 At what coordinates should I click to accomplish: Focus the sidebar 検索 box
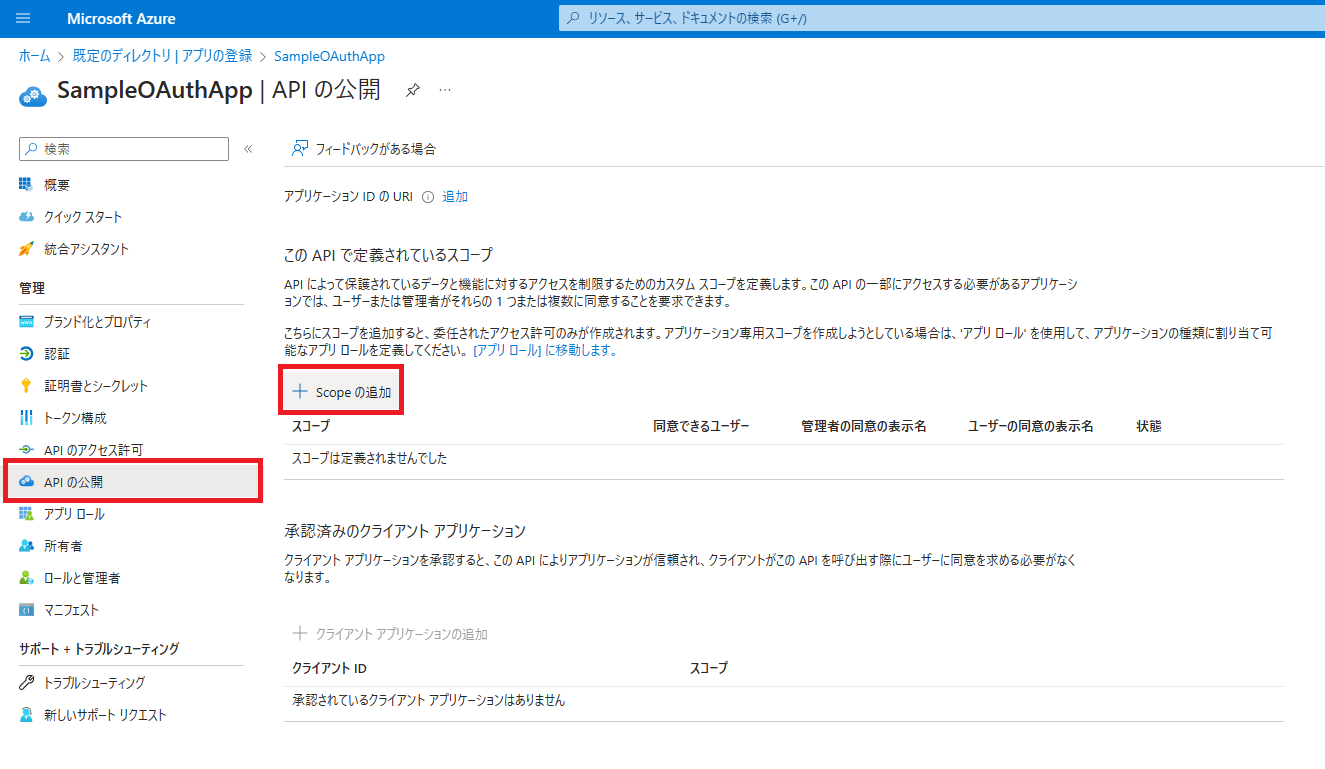click(x=124, y=149)
